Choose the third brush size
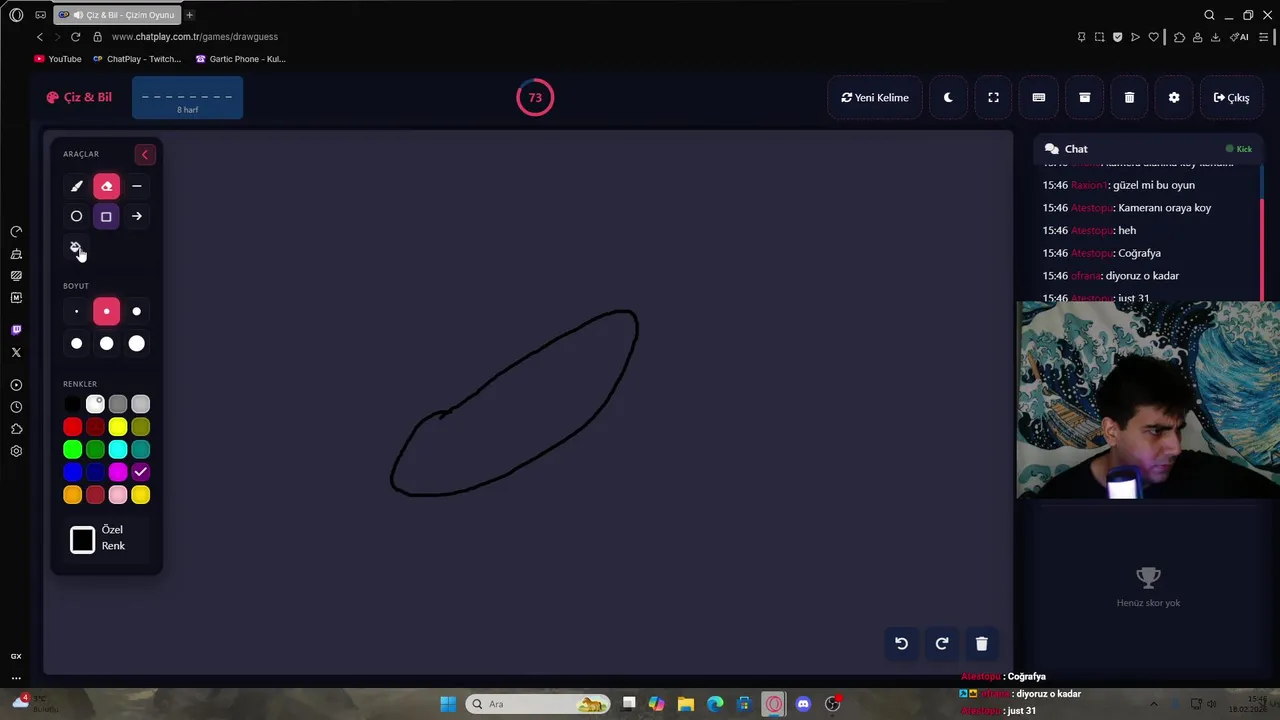This screenshot has width=1280, height=720. 137,312
